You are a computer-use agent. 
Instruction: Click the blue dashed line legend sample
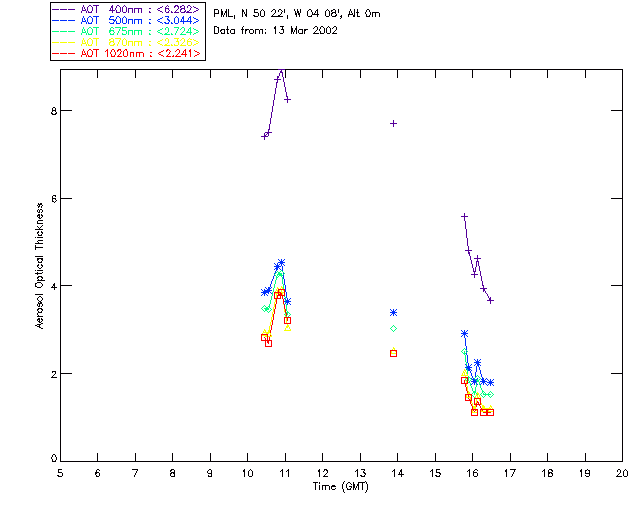64,20
